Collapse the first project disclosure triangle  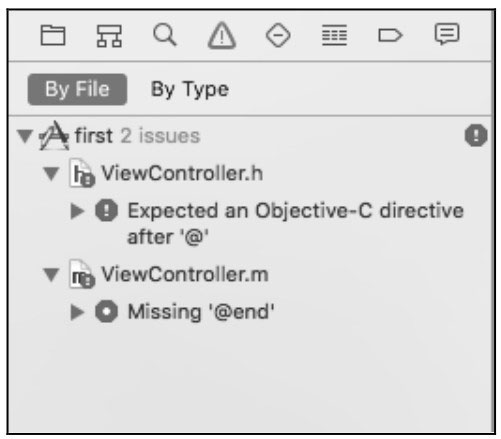tap(25, 136)
